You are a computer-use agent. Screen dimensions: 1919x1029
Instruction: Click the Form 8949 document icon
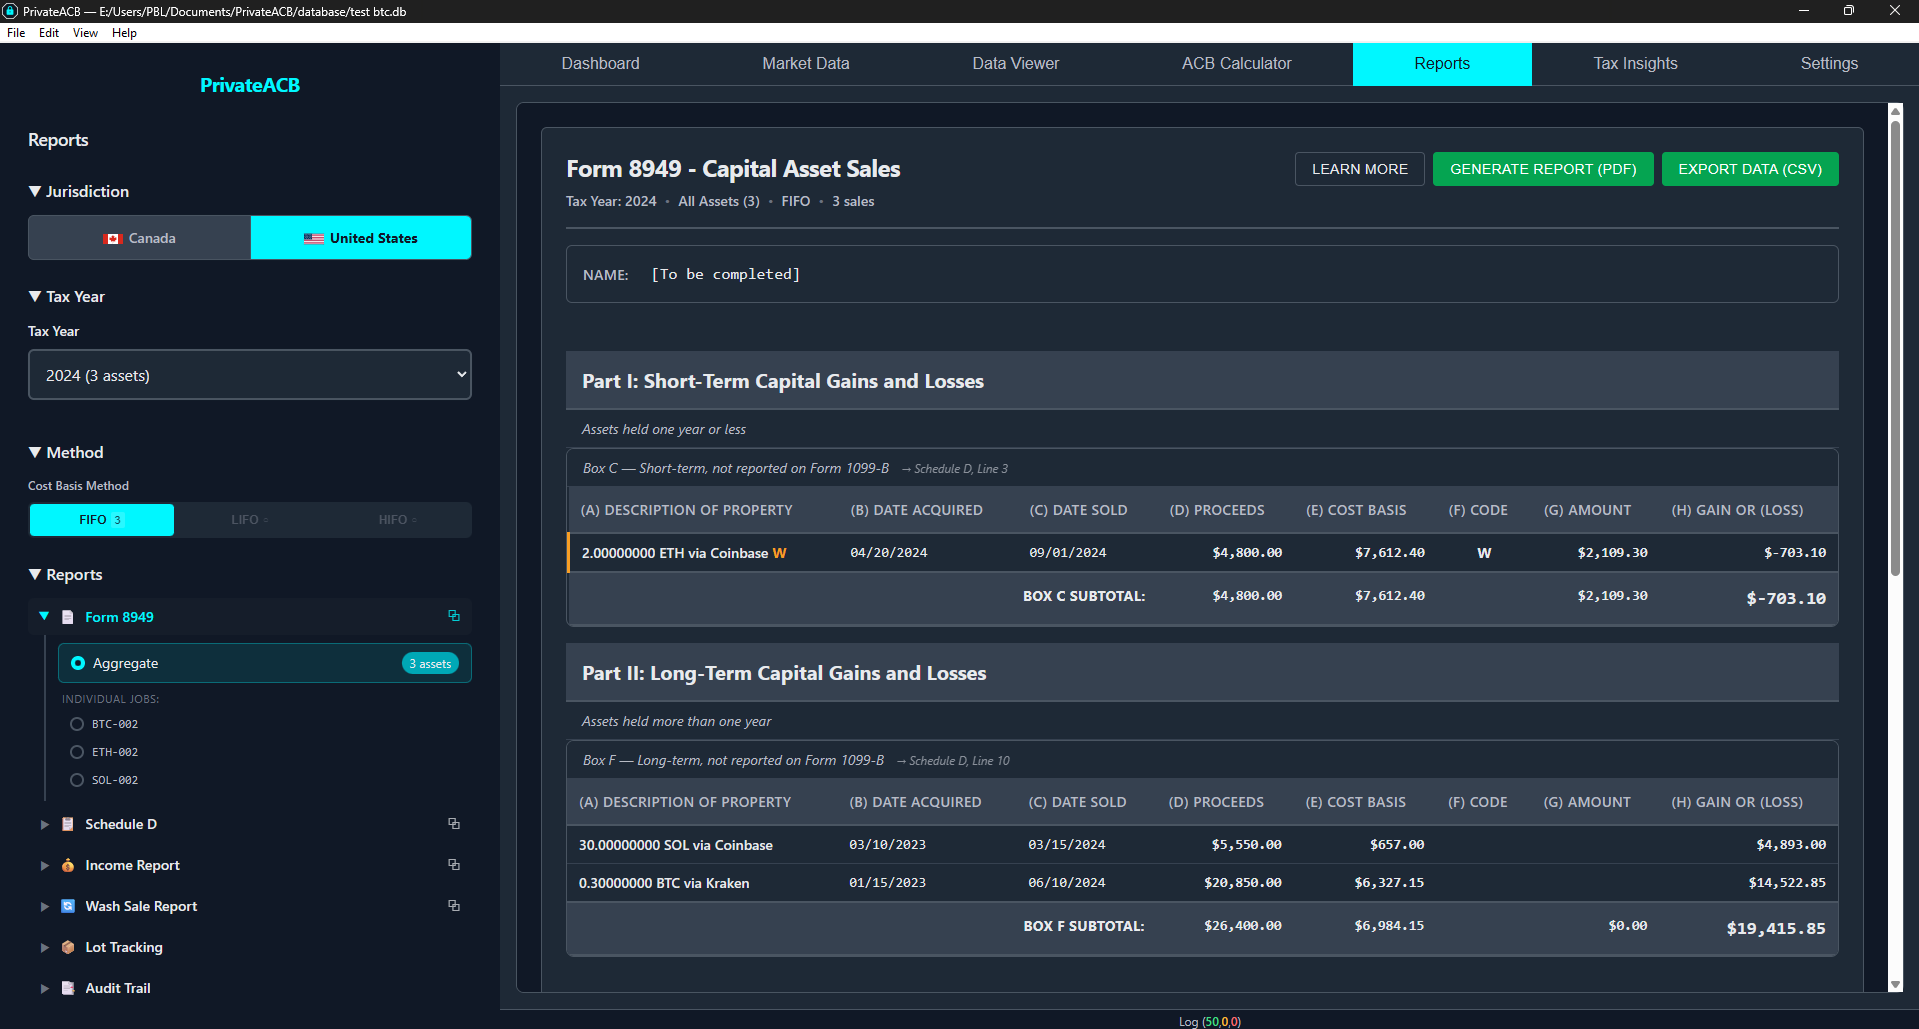[67, 617]
